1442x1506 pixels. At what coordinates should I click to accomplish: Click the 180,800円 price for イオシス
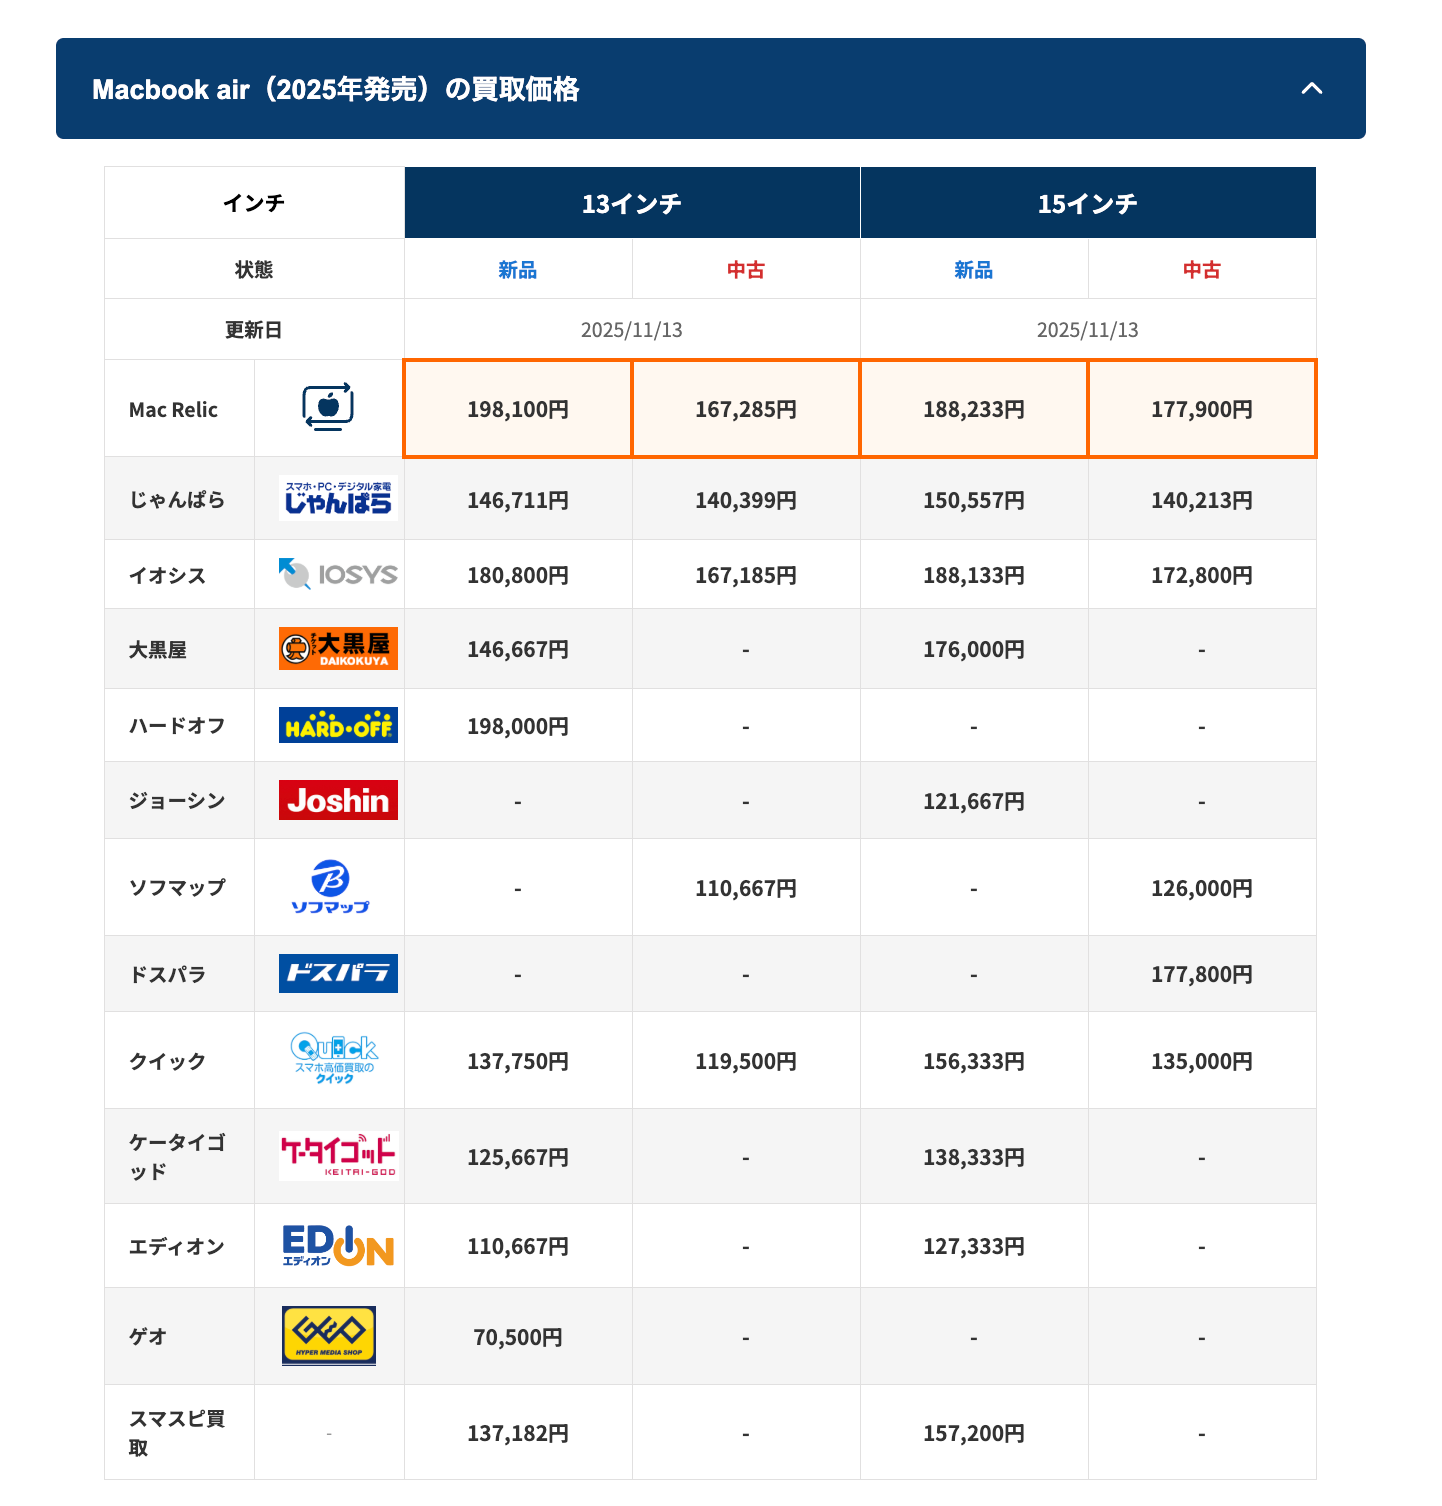click(518, 575)
